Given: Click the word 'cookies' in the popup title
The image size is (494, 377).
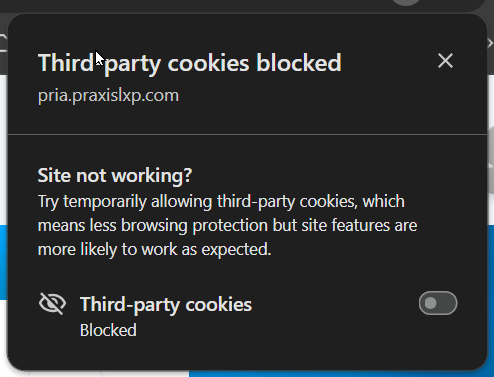Looking at the screenshot, I should (x=208, y=63).
